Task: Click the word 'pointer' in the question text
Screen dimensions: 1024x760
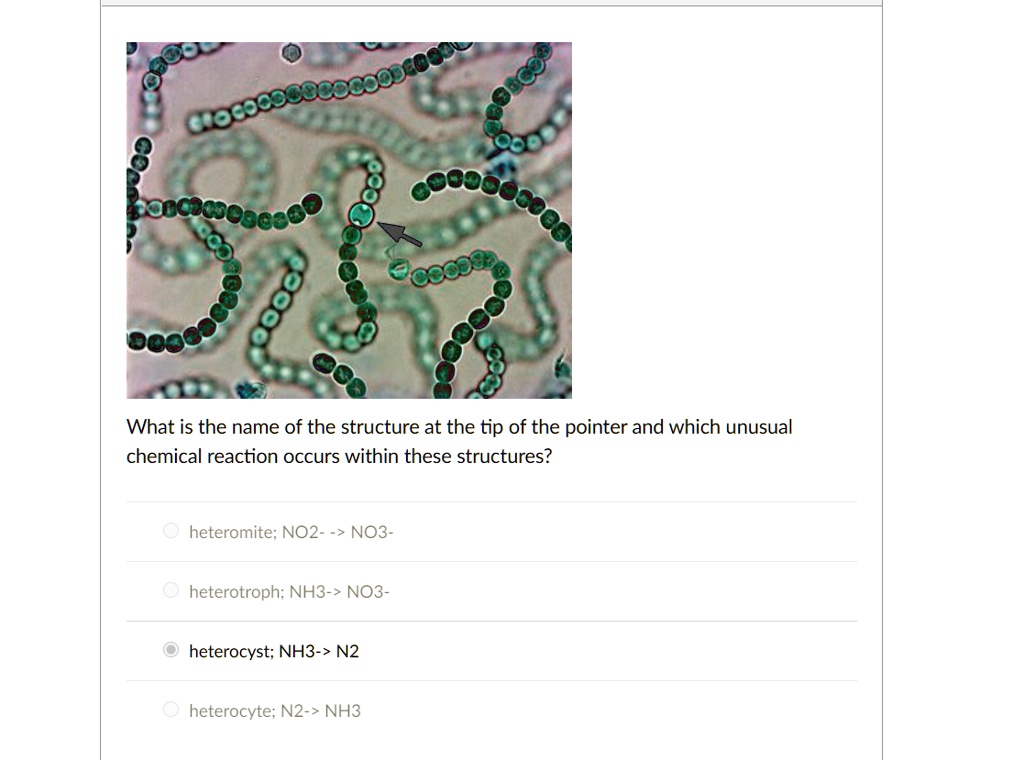Action: [x=596, y=427]
